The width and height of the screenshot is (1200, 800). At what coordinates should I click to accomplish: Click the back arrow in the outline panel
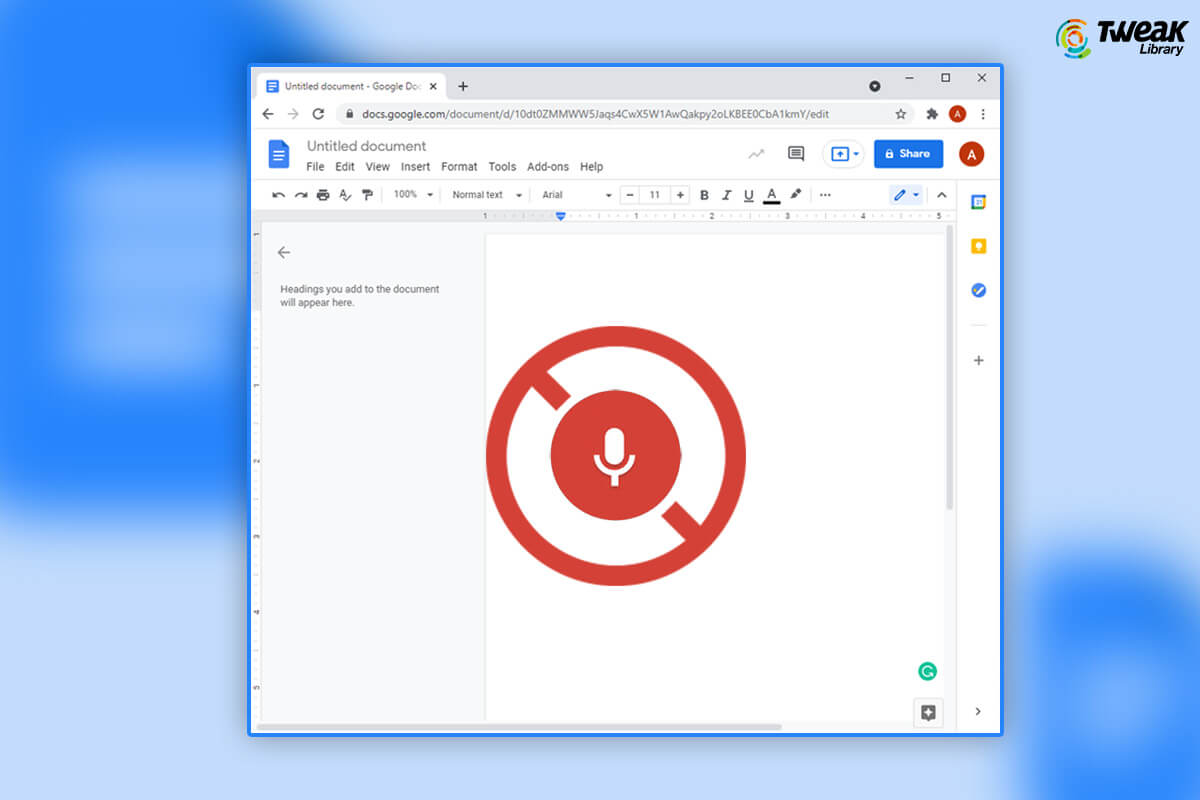coord(285,252)
